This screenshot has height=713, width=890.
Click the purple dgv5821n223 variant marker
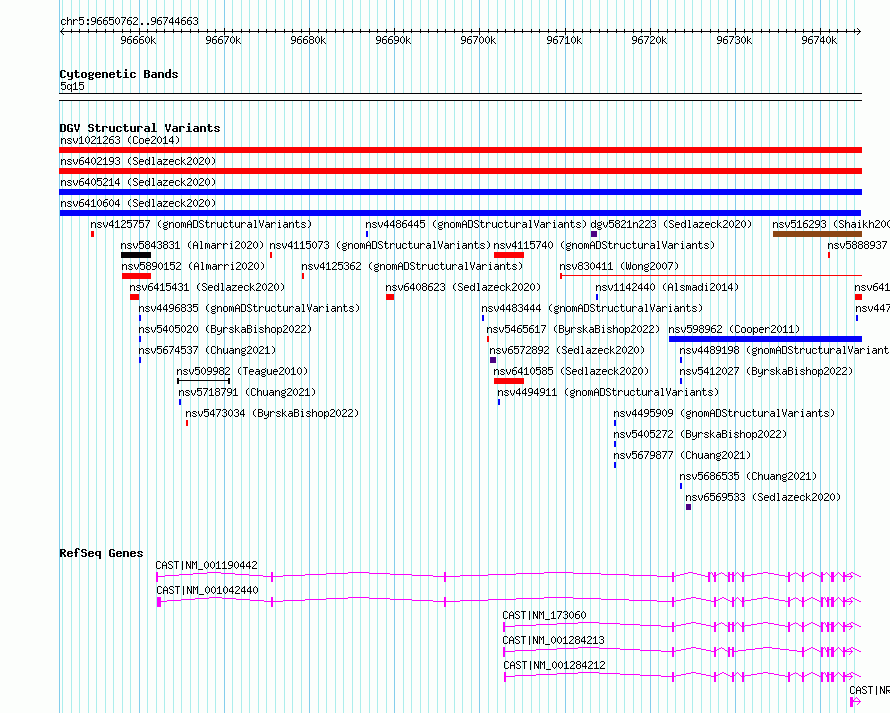click(594, 234)
